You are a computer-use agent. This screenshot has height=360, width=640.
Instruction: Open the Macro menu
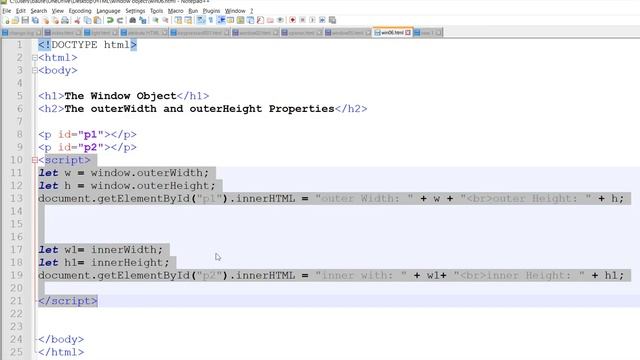pyautogui.click(x=176, y=11)
